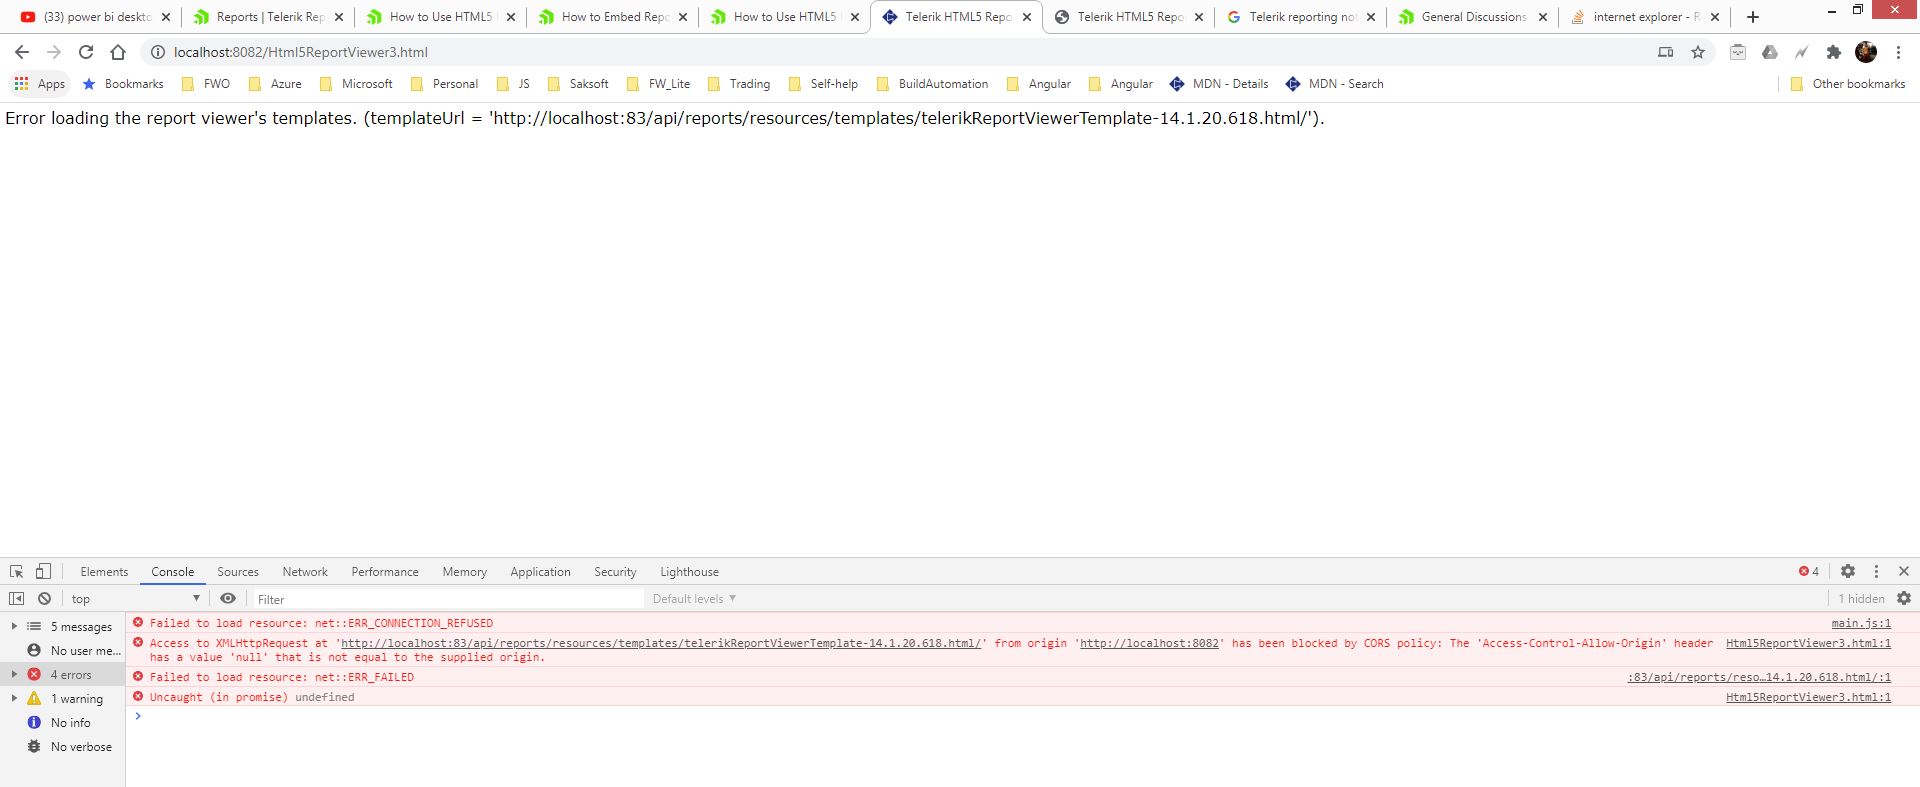The width and height of the screenshot is (1920, 787).
Task: Select the No verbose filter
Action: click(70, 747)
